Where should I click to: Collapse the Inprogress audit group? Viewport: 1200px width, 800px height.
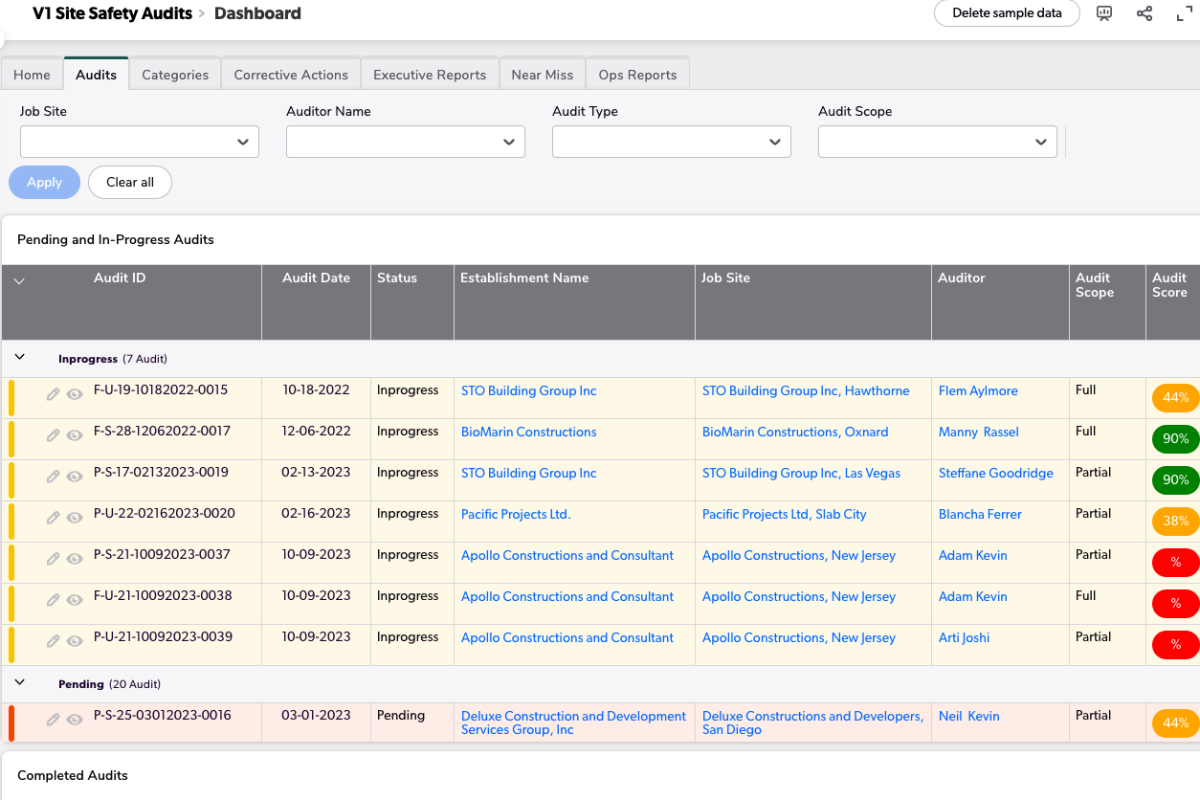[19, 357]
